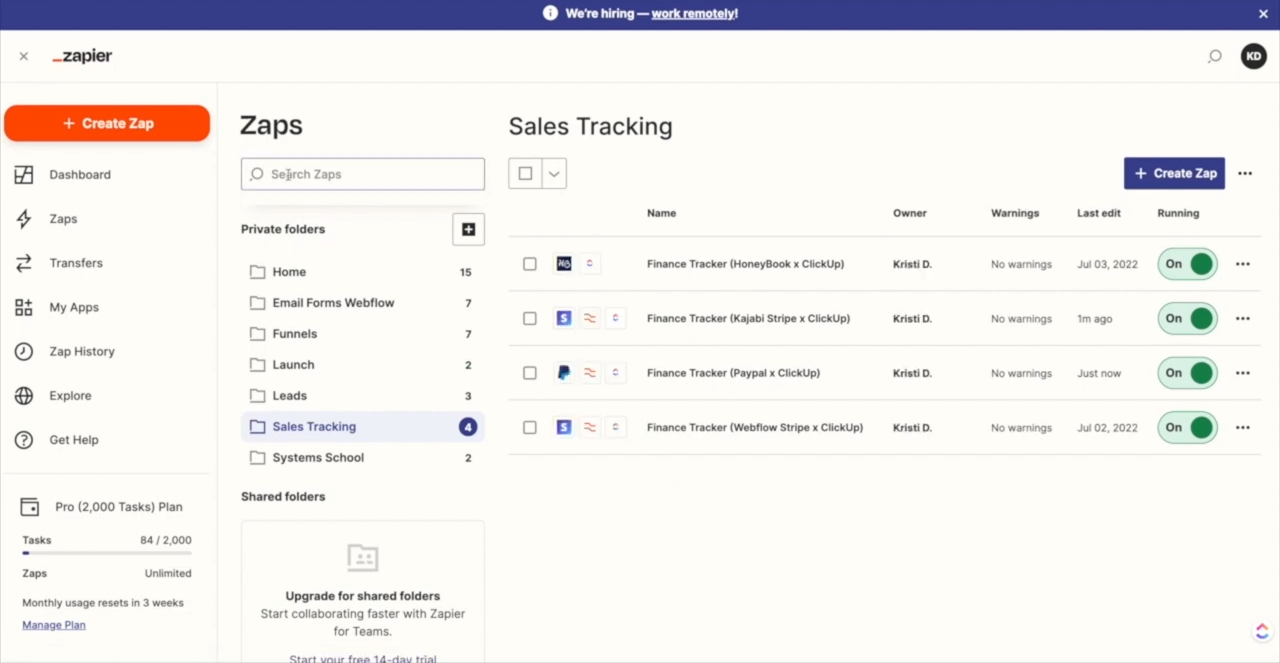Click the Zapier logo

pos(82,57)
